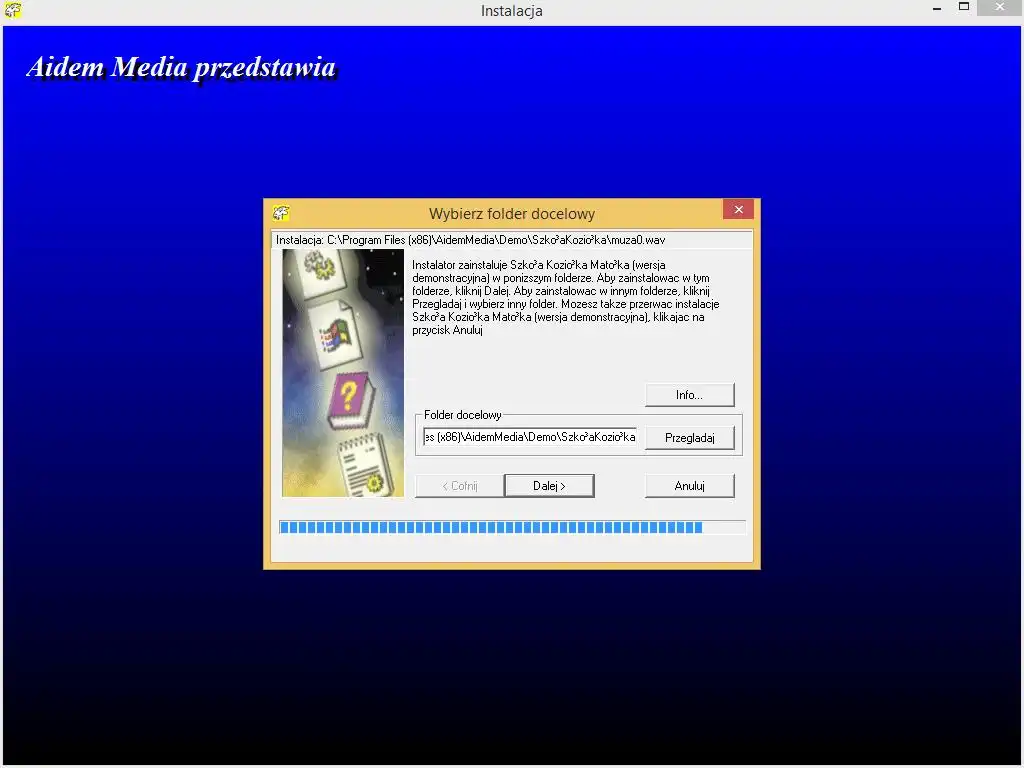1024x768 pixels.
Task: Click the Folder docelowy path field
Action: point(530,437)
